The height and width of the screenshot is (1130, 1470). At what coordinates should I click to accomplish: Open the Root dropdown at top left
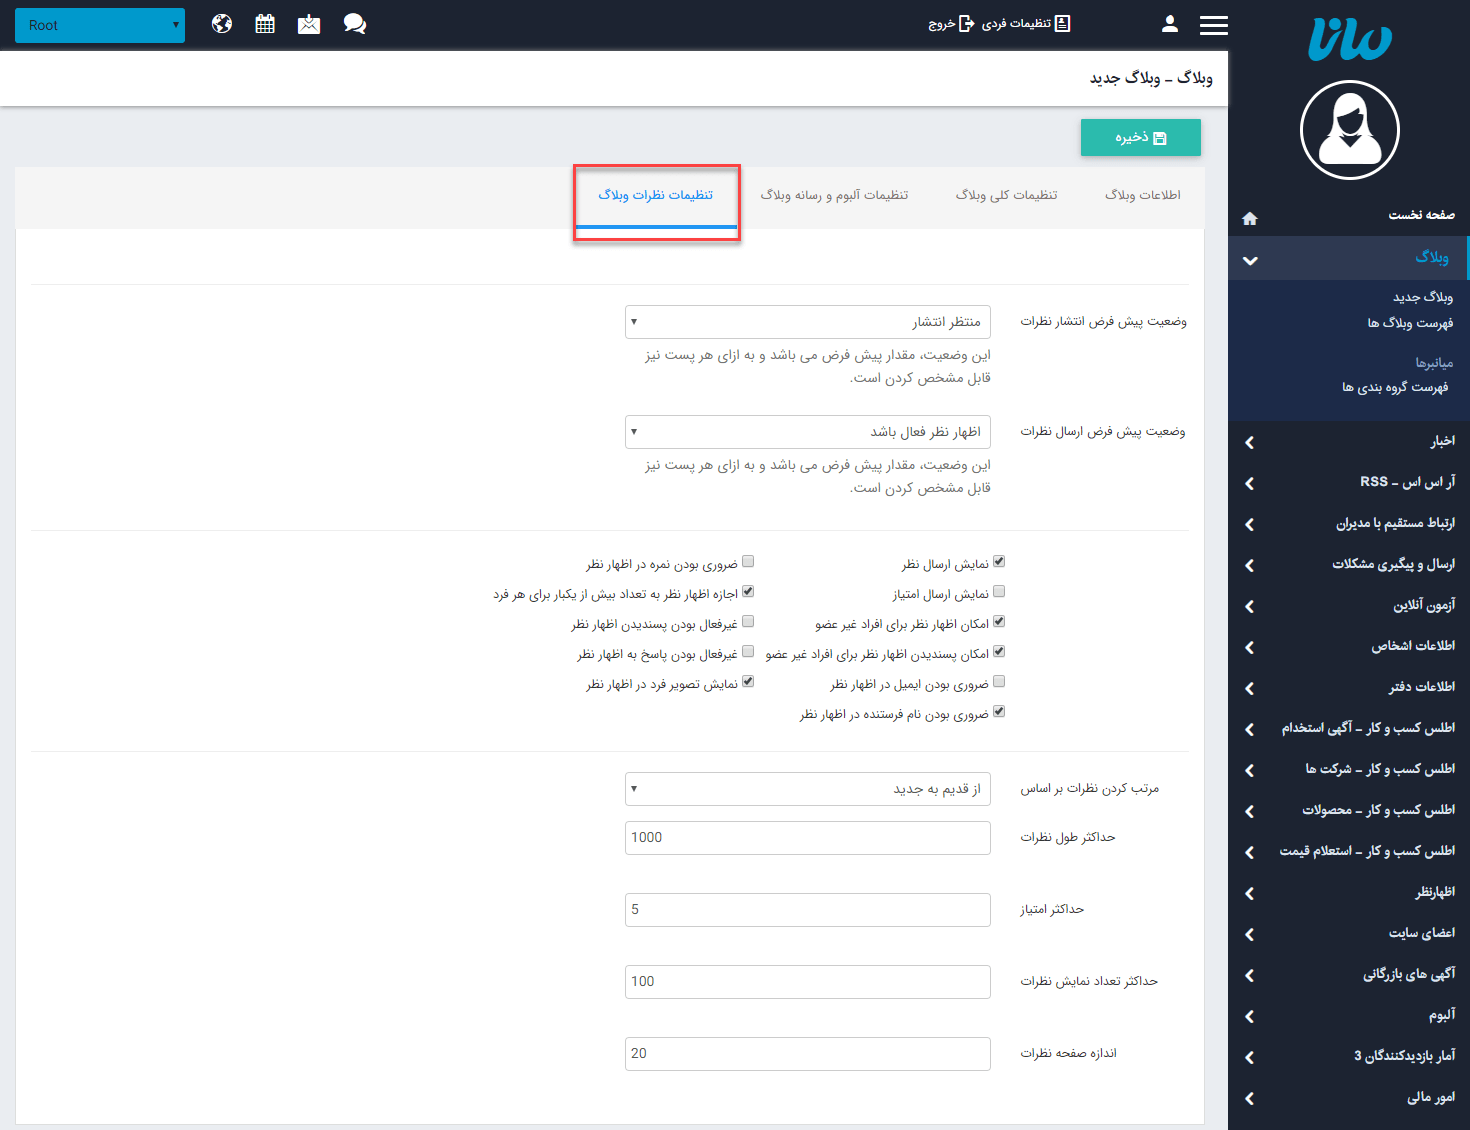coord(100,25)
